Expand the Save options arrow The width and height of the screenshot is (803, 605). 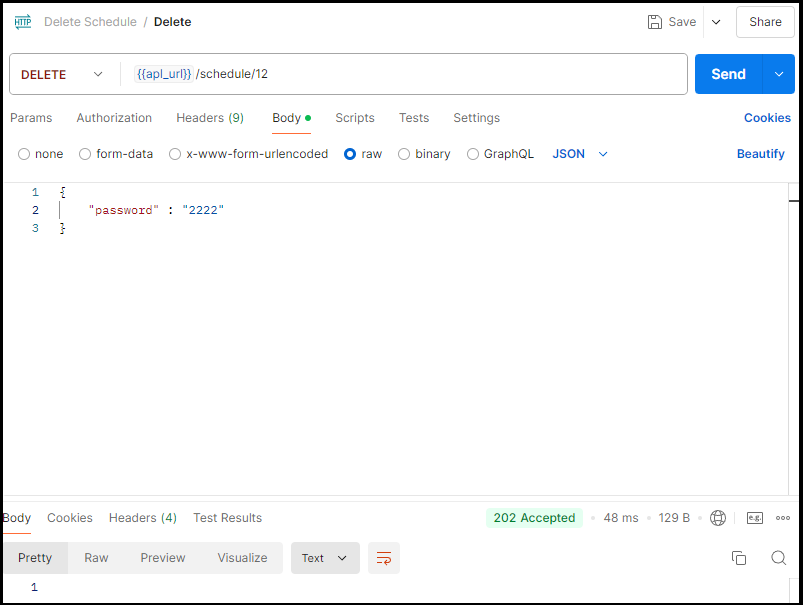pos(716,22)
